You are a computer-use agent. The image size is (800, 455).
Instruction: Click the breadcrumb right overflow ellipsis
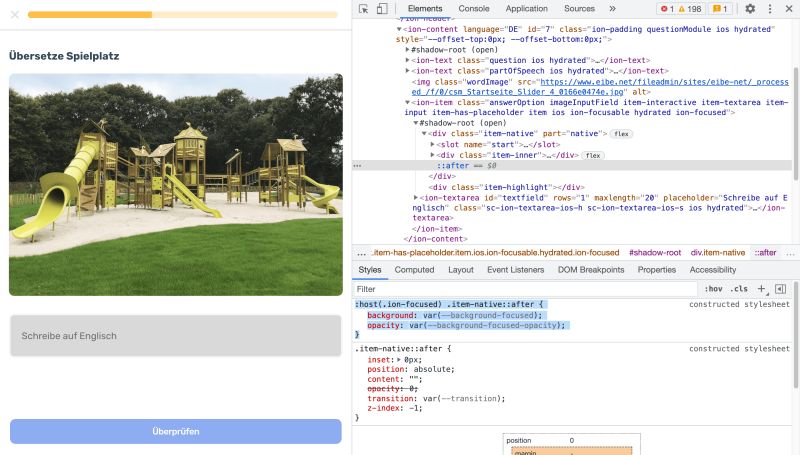pyautogui.click(x=790, y=253)
